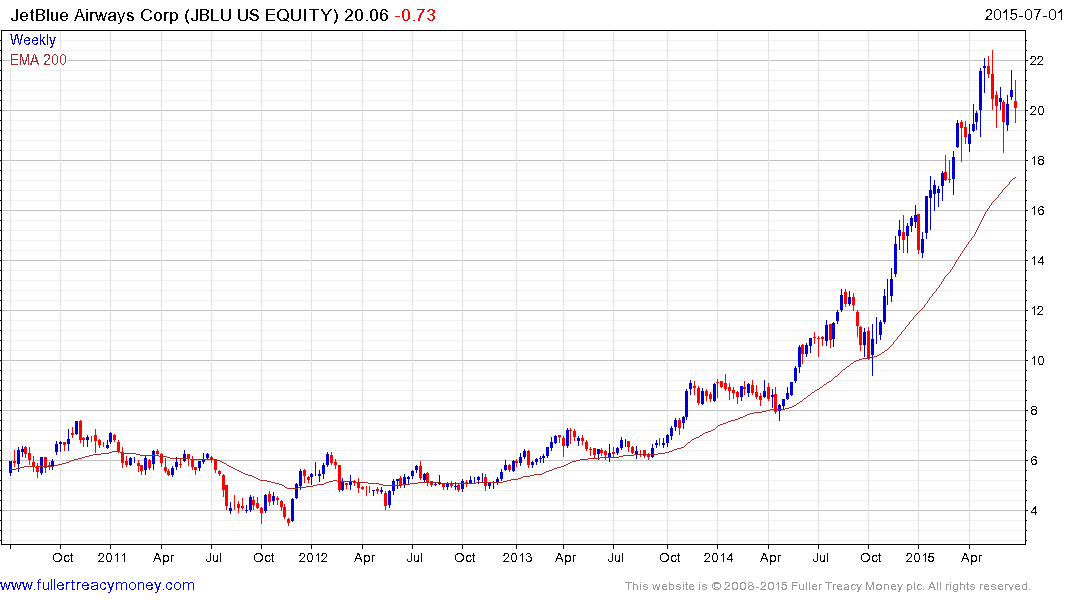Click the 16 price axis label

[x=1037, y=211]
